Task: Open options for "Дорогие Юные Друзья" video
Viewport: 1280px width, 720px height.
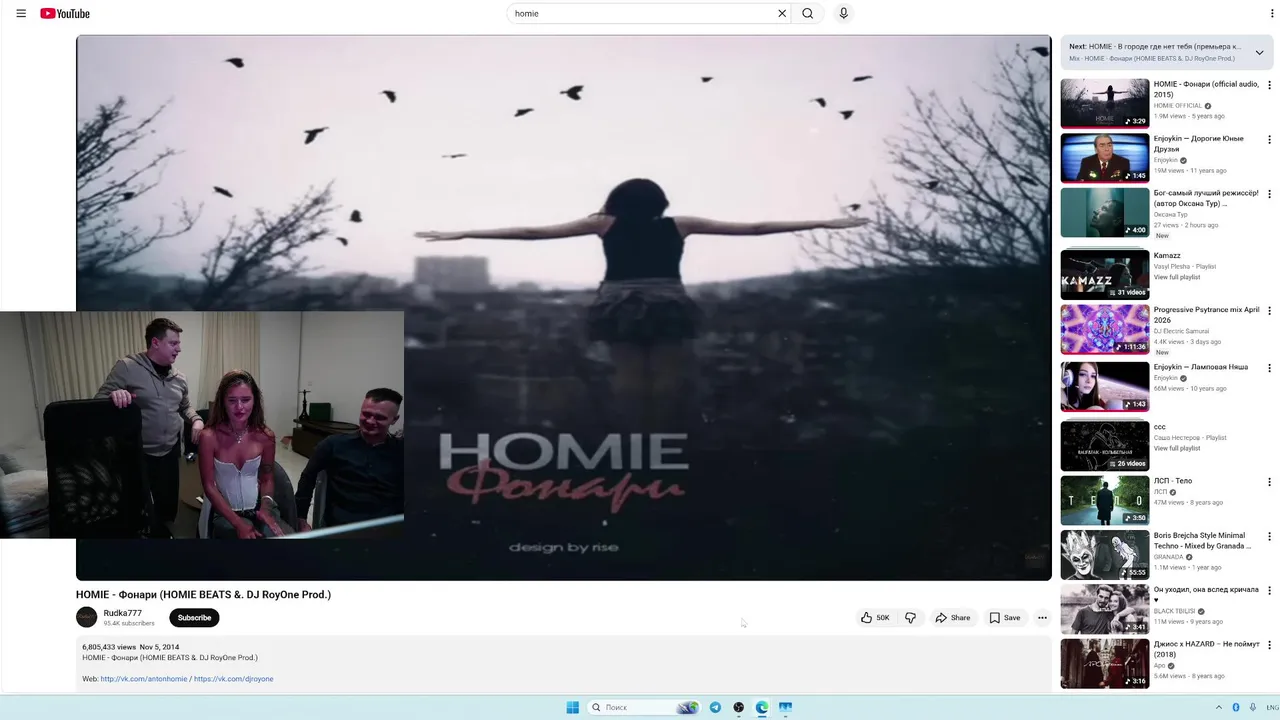Action: tap(1270, 139)
